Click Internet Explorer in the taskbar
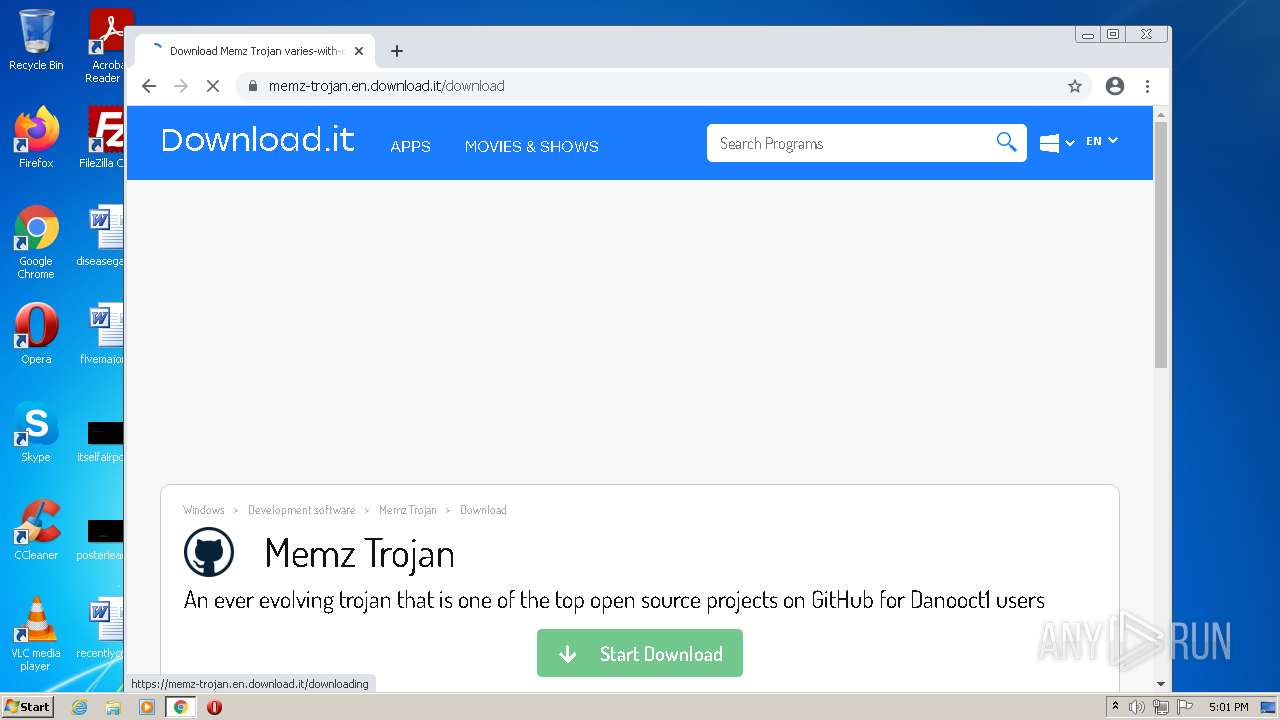The height and width of the screenshot is (720, 1280). point(80,707)
